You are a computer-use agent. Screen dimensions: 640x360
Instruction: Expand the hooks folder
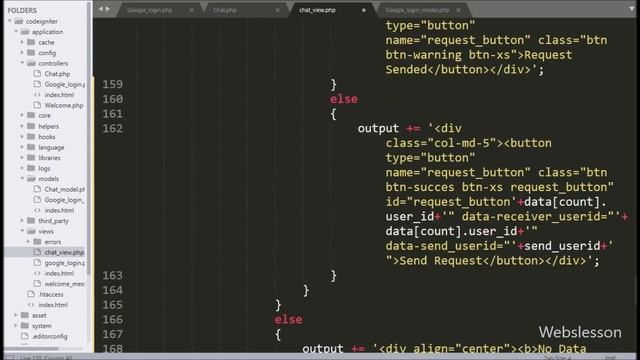click(22, 137)
